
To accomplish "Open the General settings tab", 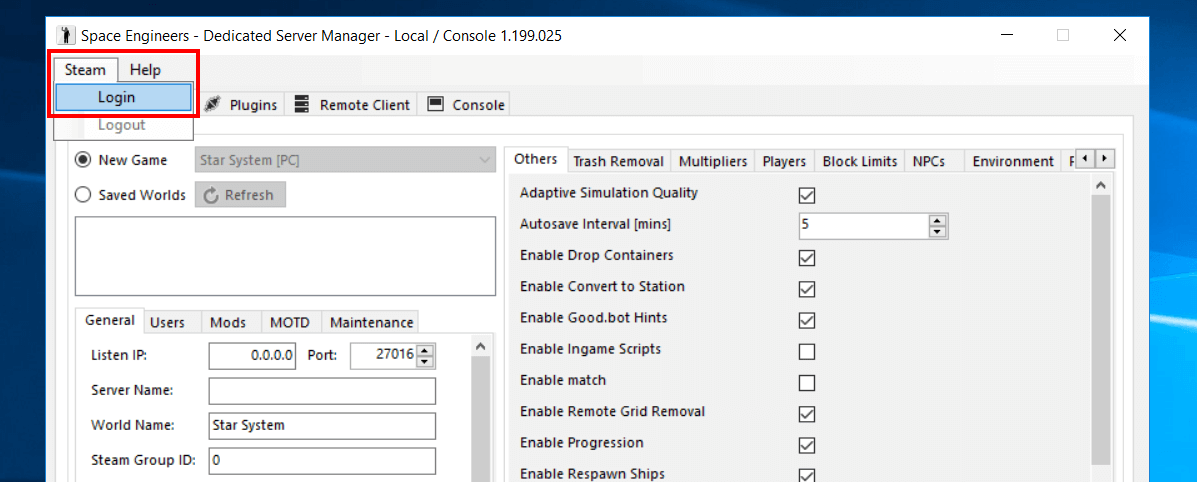I will point(110,321).
